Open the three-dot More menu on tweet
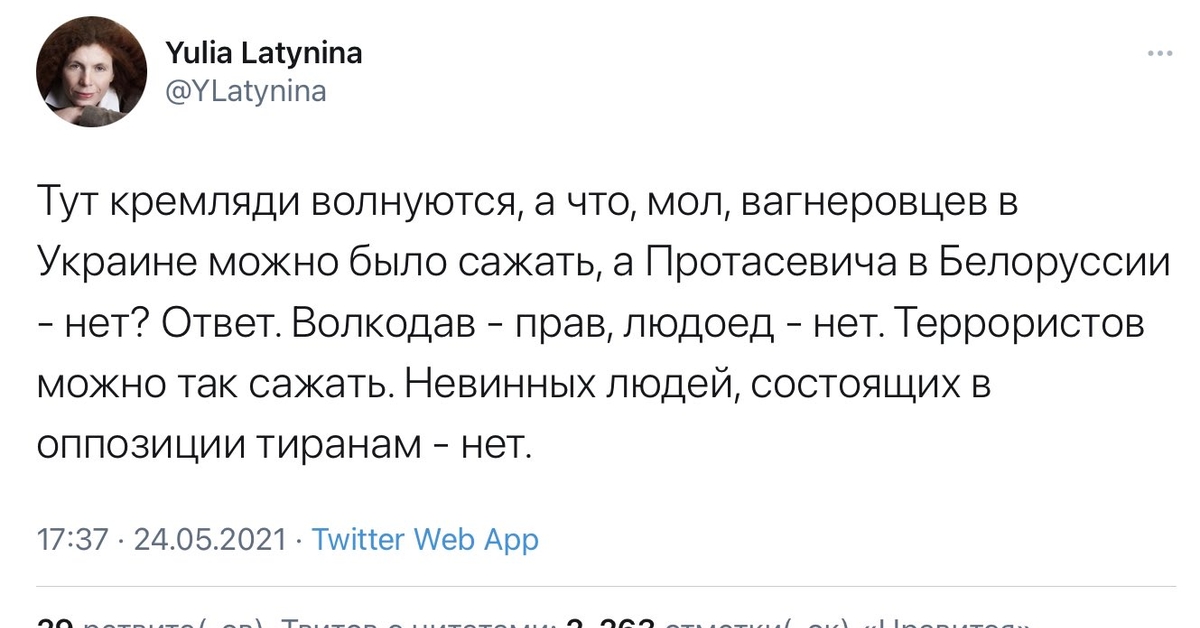The image size is (1200, 628). coord(1159,54)
